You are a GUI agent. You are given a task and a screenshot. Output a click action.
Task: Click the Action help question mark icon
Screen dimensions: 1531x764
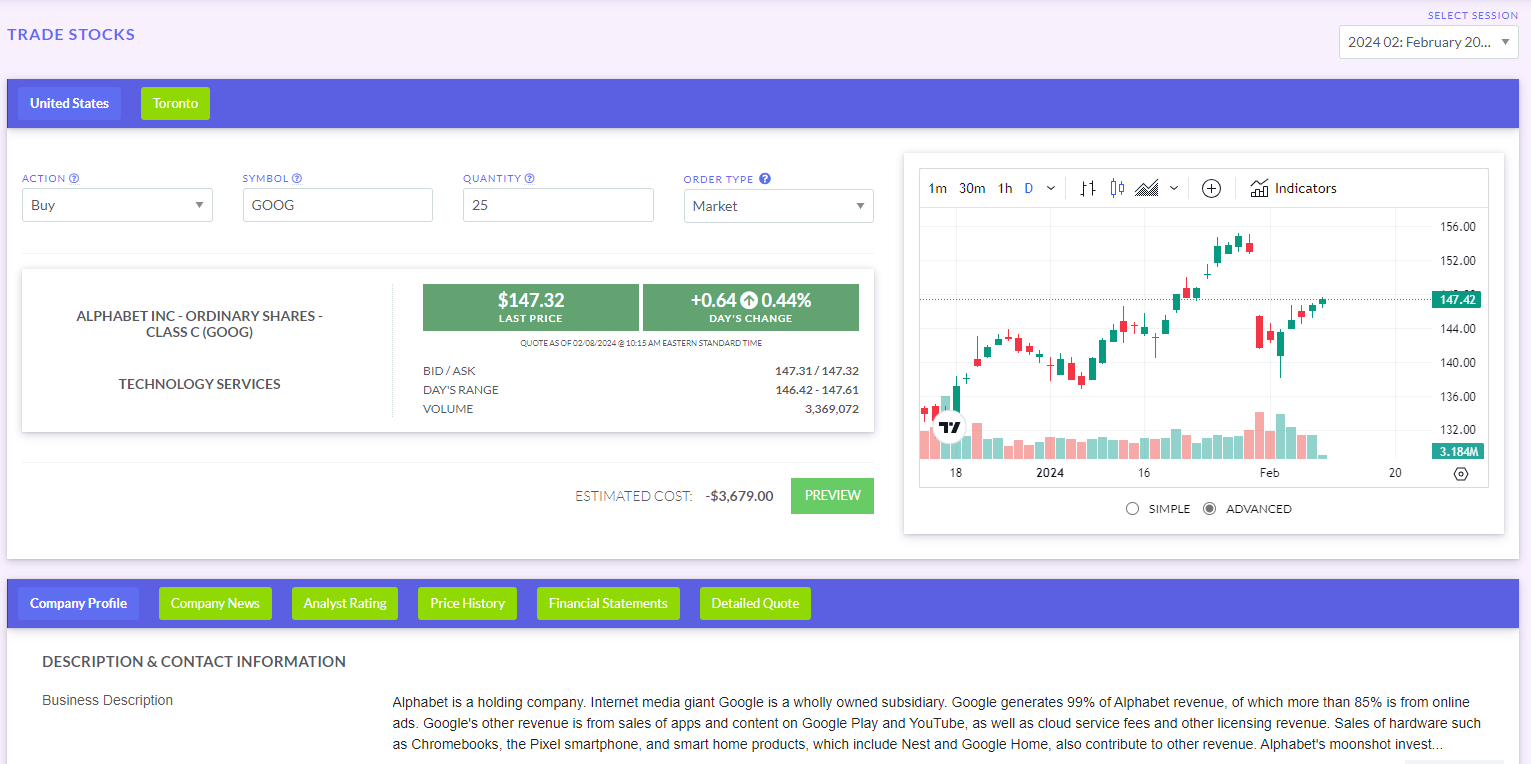pyautogui.click(x=74, y=179)
